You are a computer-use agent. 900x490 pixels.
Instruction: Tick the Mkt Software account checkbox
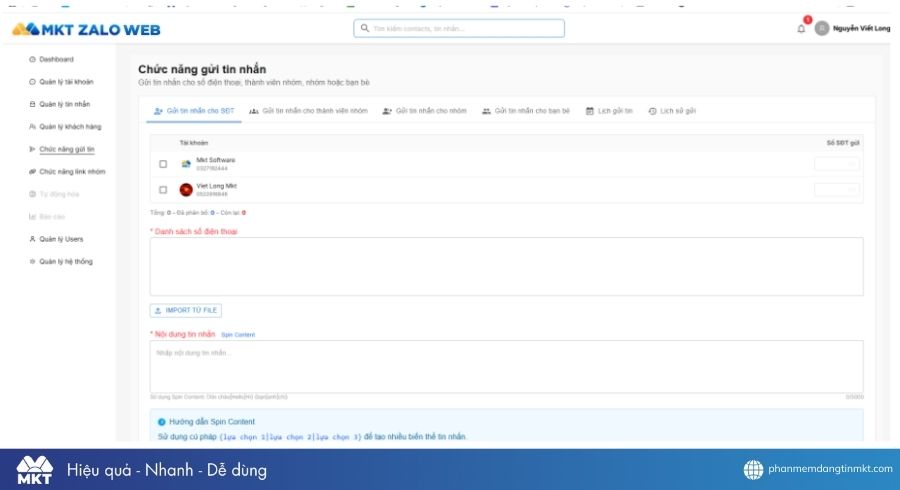[x=163, y=164]
